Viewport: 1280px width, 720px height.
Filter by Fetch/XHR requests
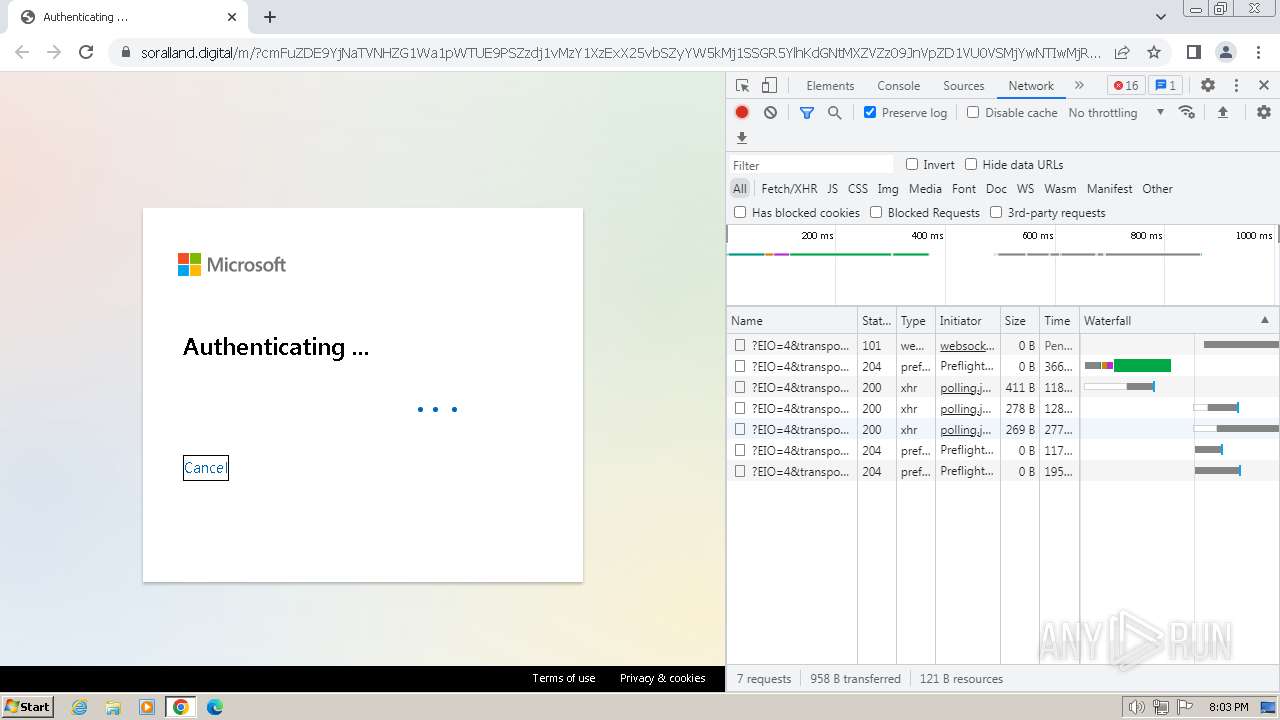pos(789,188)
